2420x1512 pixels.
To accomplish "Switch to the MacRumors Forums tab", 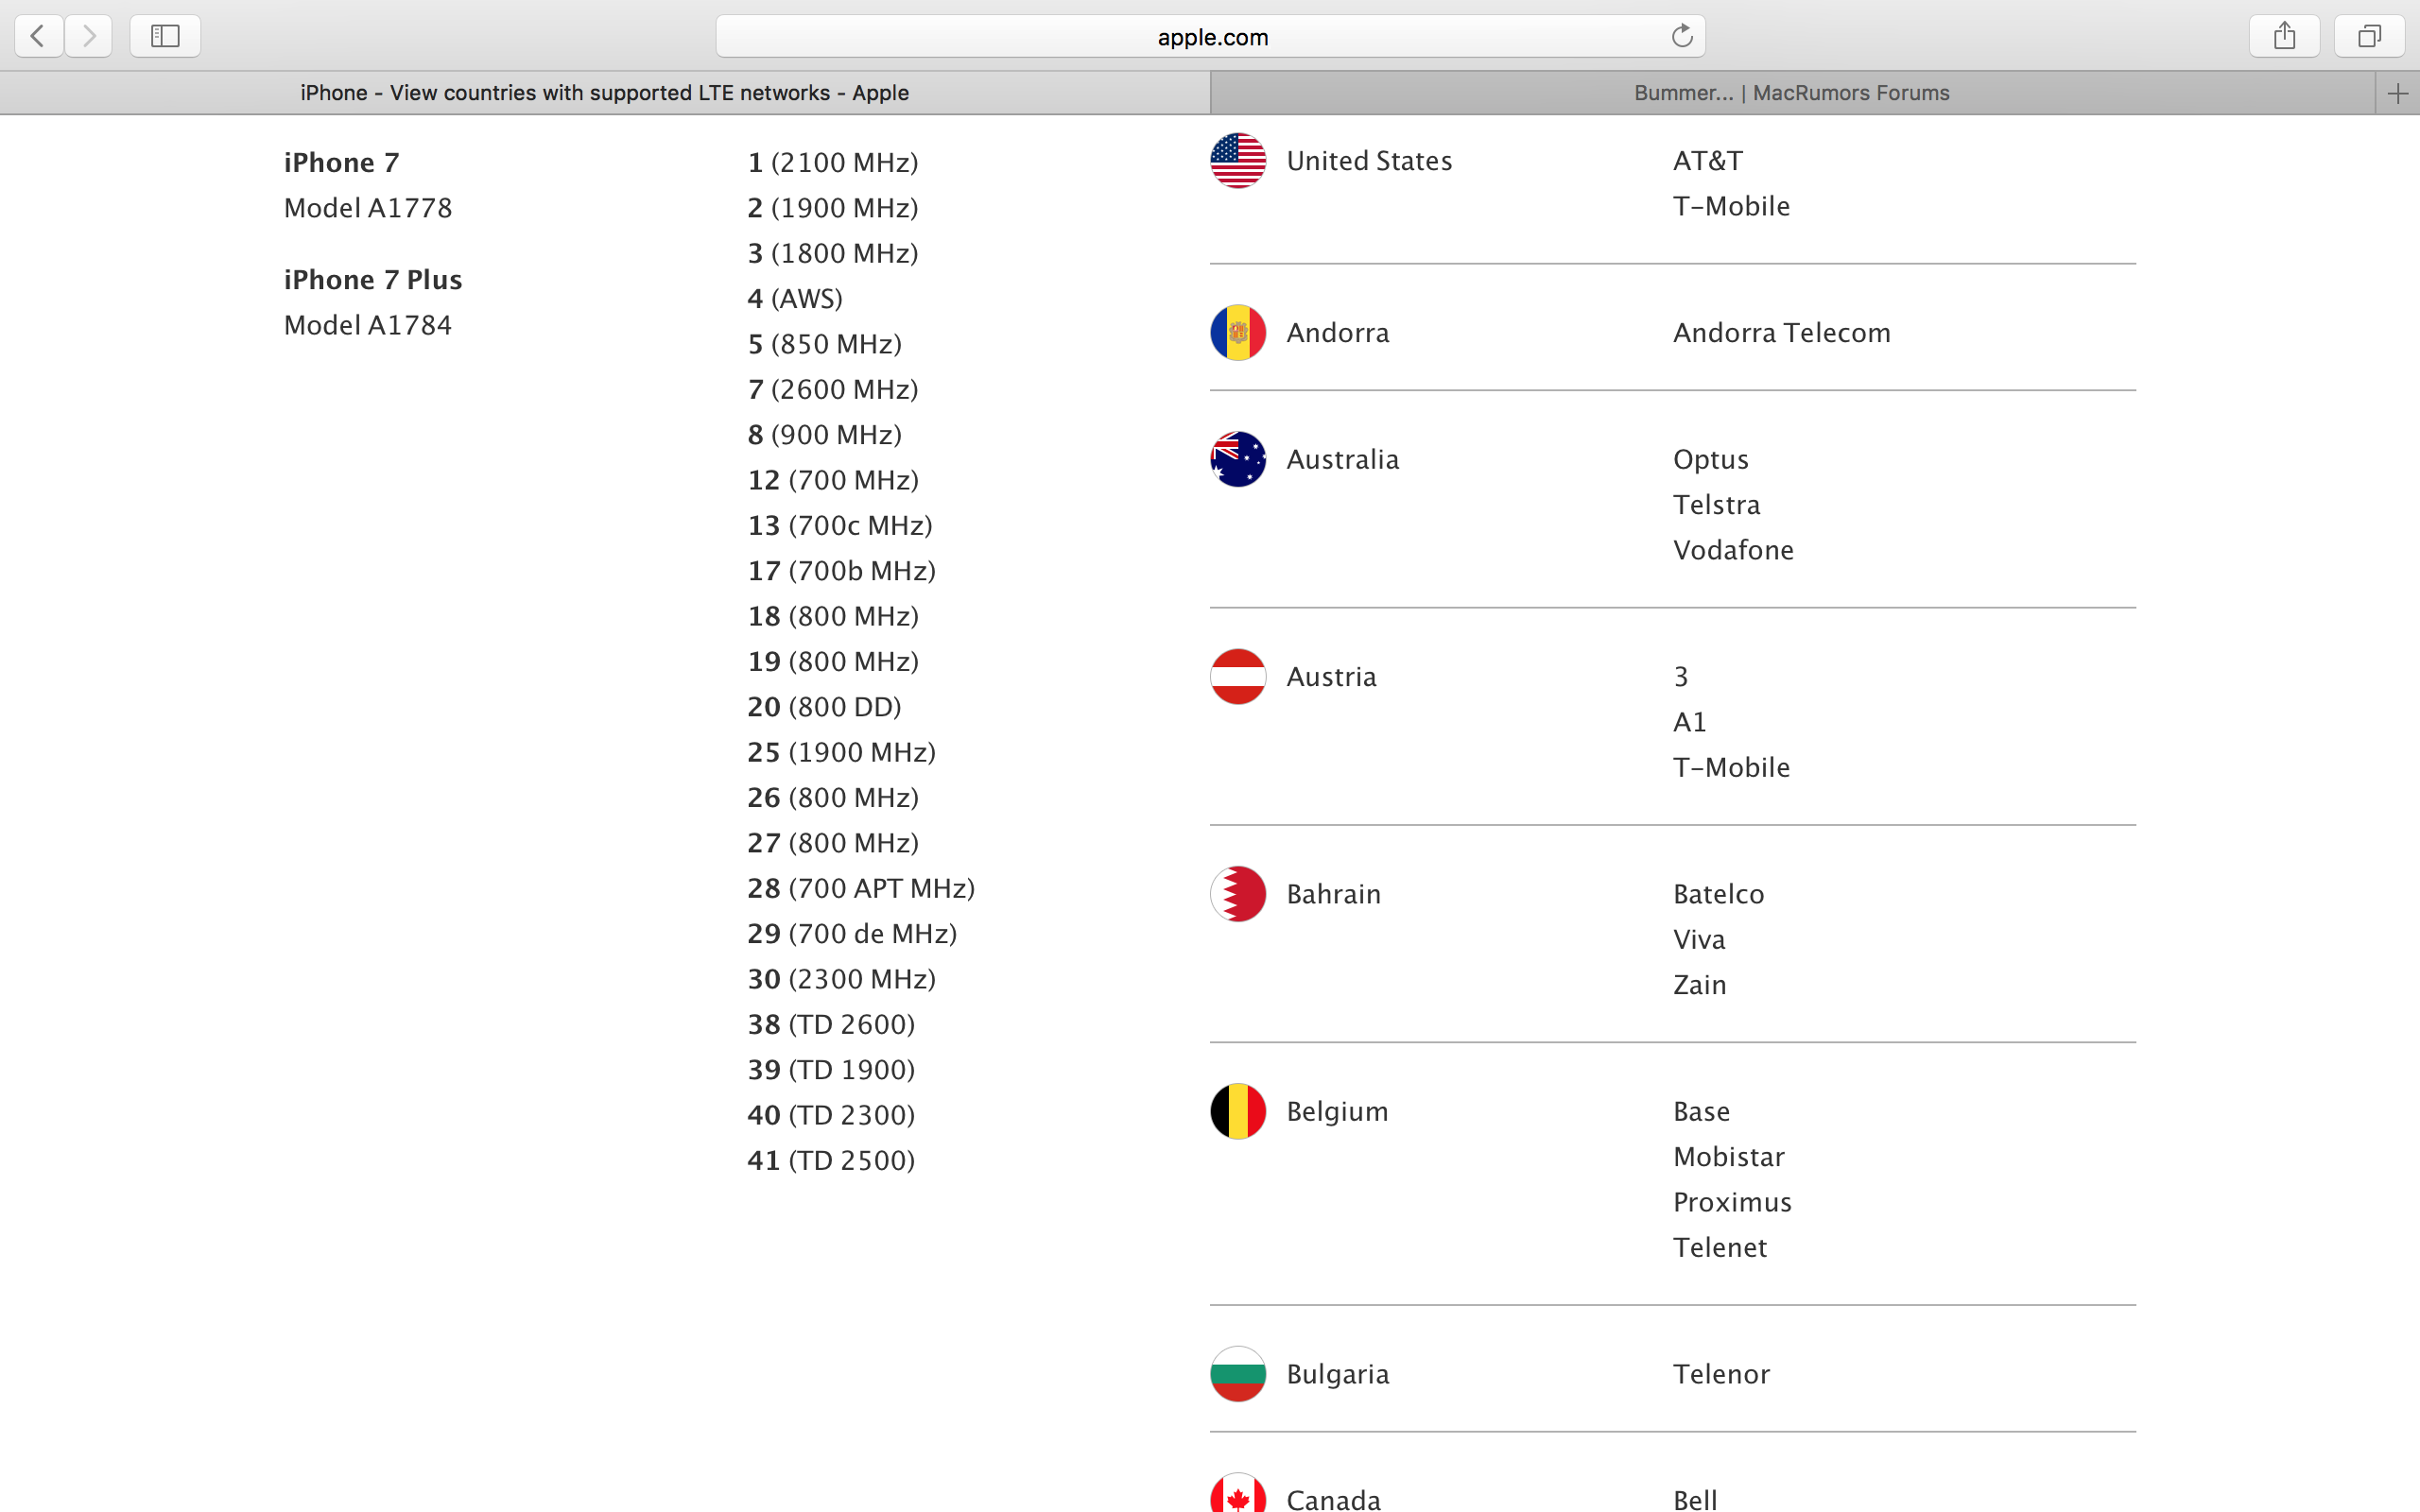I will coord(1791,93).
